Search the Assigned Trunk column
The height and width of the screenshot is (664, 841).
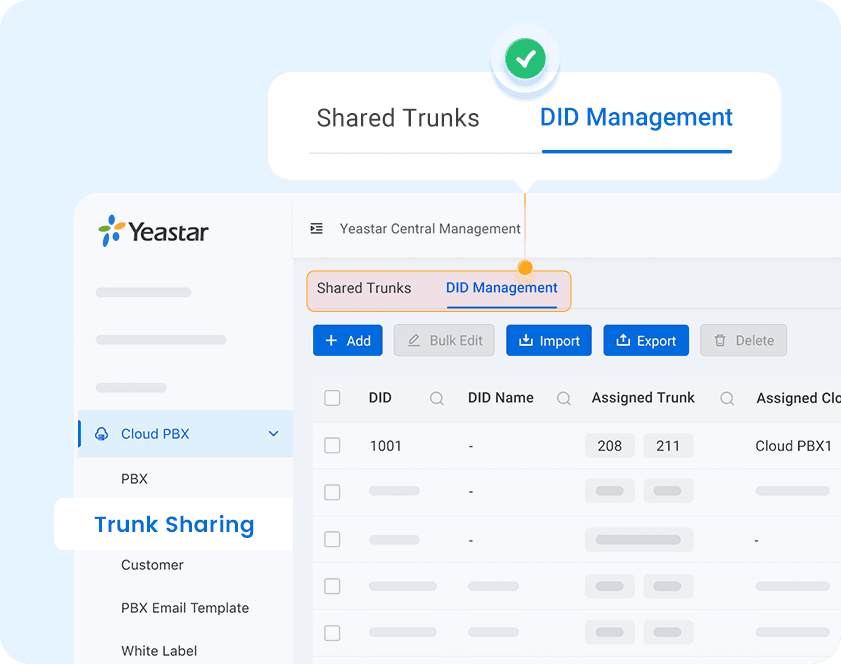point(727,398)
